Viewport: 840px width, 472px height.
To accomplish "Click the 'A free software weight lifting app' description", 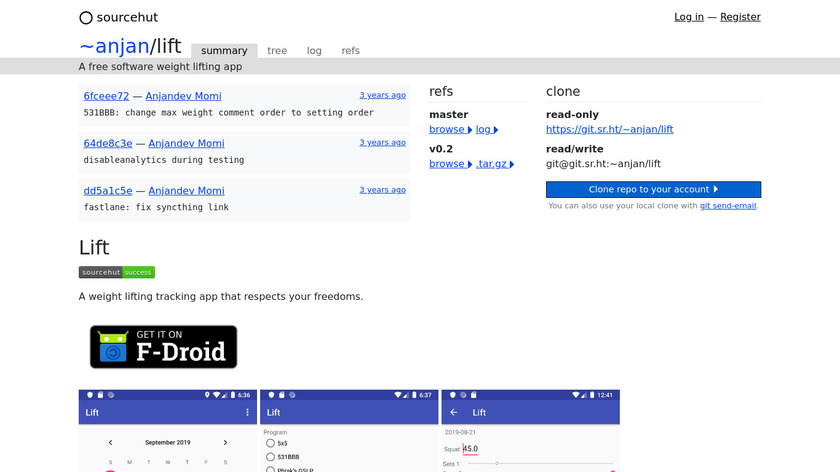I will [x=160, y=66].
